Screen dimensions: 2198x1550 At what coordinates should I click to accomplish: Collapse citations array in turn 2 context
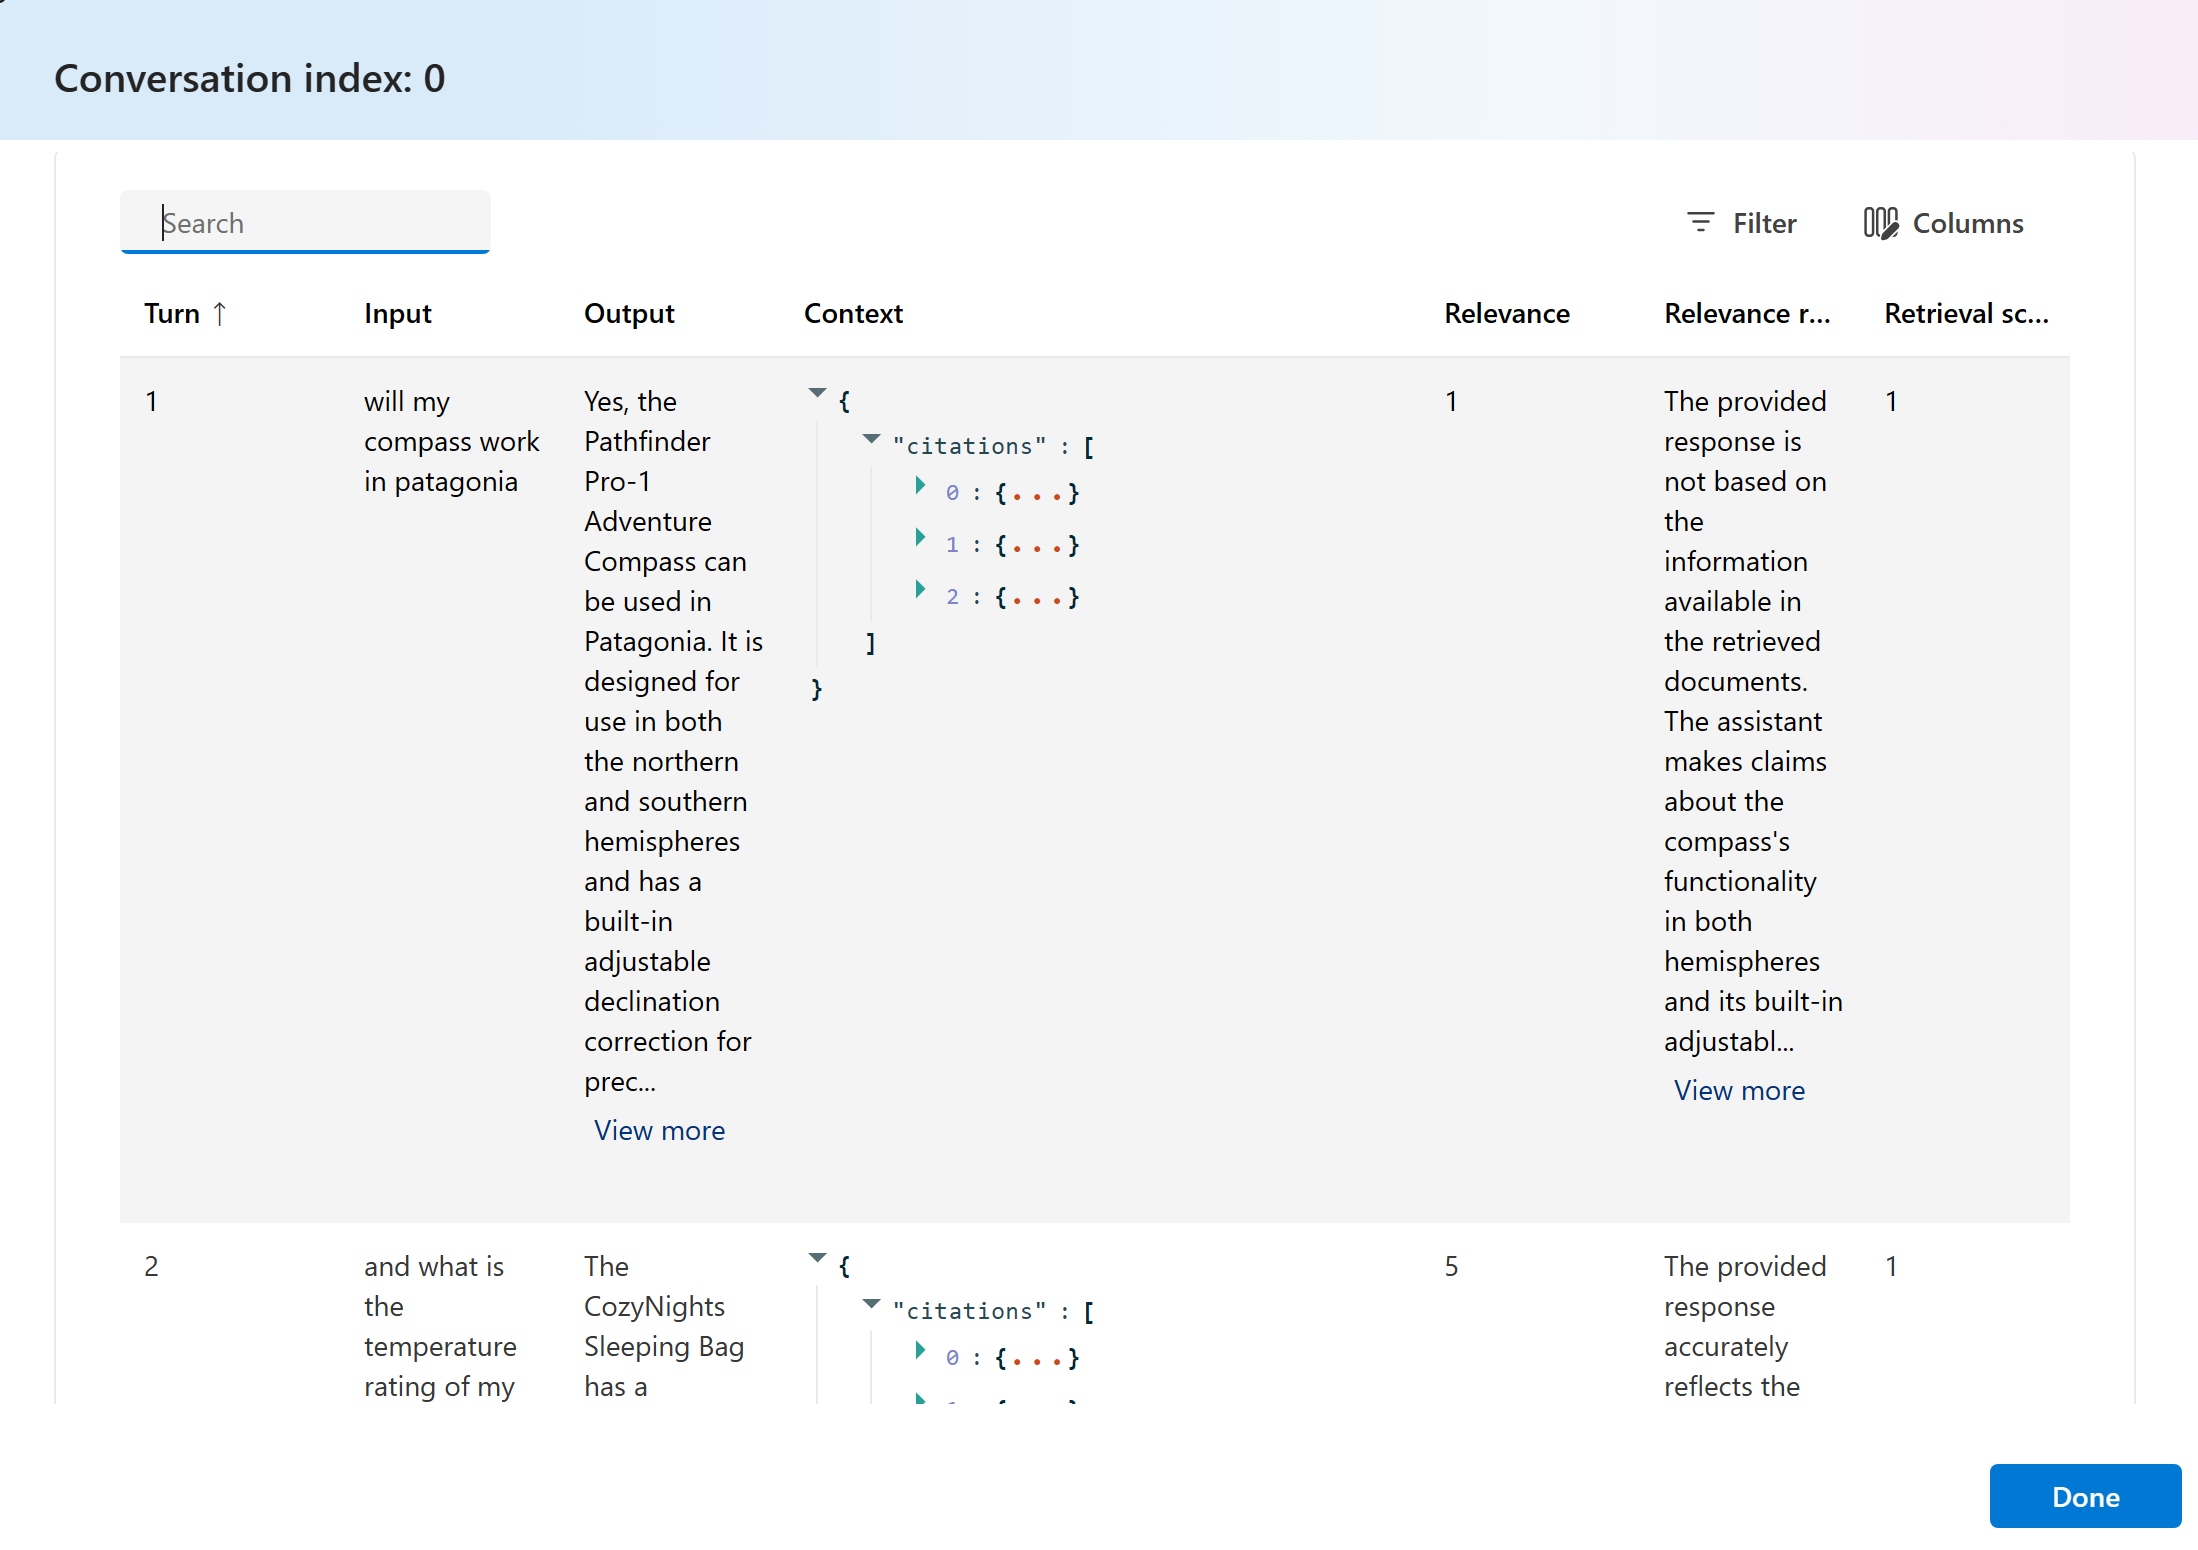[x=871, y=1304]
